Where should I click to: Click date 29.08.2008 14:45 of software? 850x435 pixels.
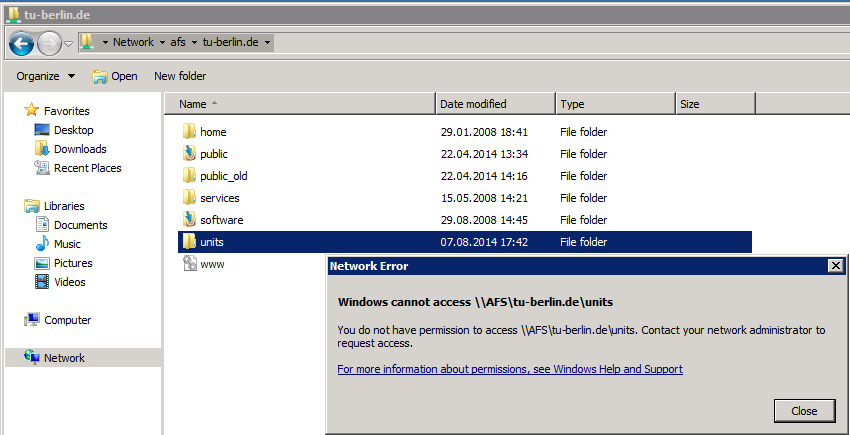point(484,220)
